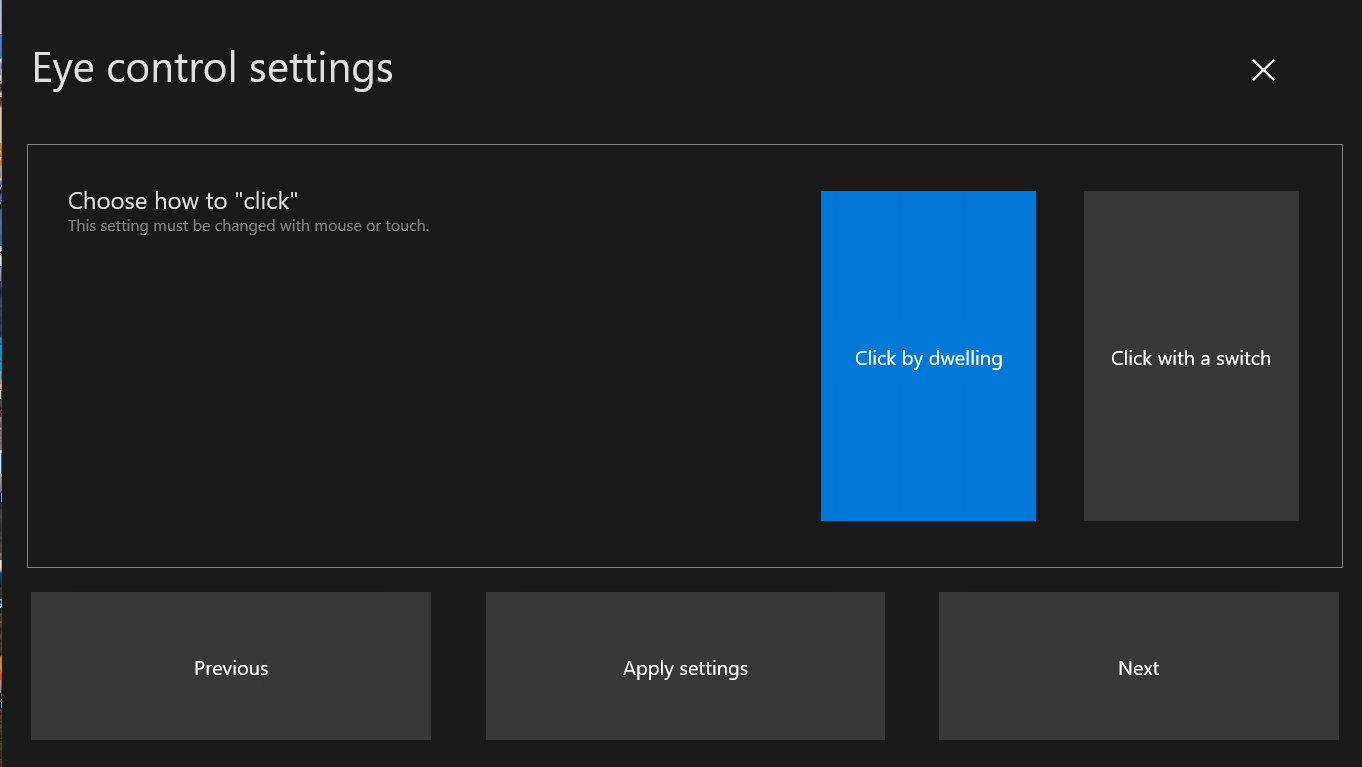
Task: Go back to the previous settings page
Action: (231, 666)
